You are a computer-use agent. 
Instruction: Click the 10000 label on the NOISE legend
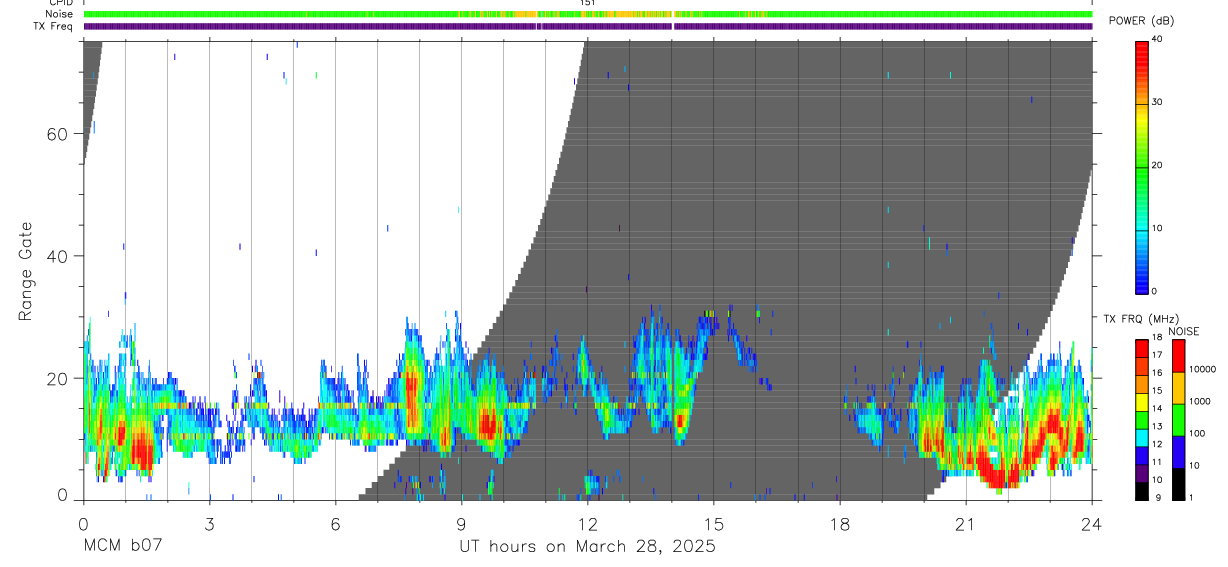tap(1202, 370)
